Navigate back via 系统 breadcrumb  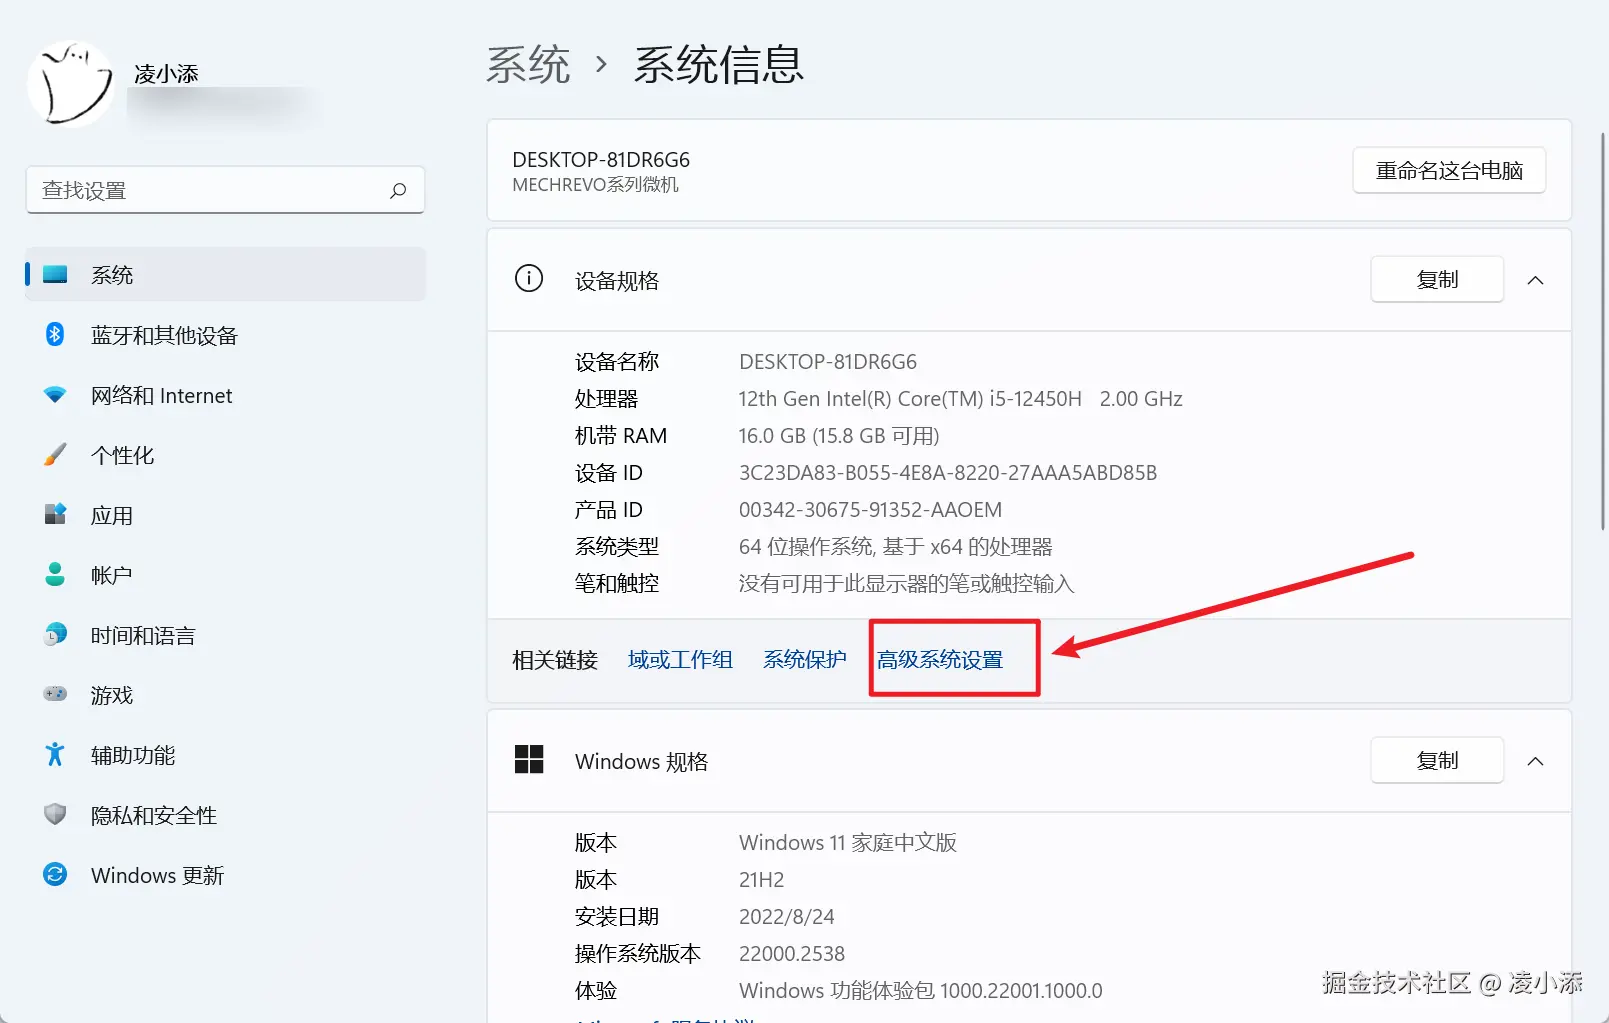click(x=528, y=65)
